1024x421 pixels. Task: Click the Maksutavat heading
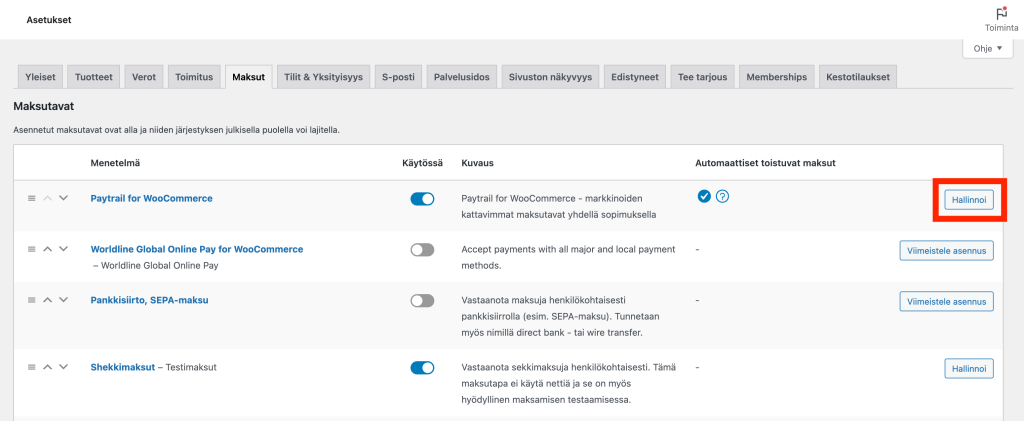tap(45, 105)
